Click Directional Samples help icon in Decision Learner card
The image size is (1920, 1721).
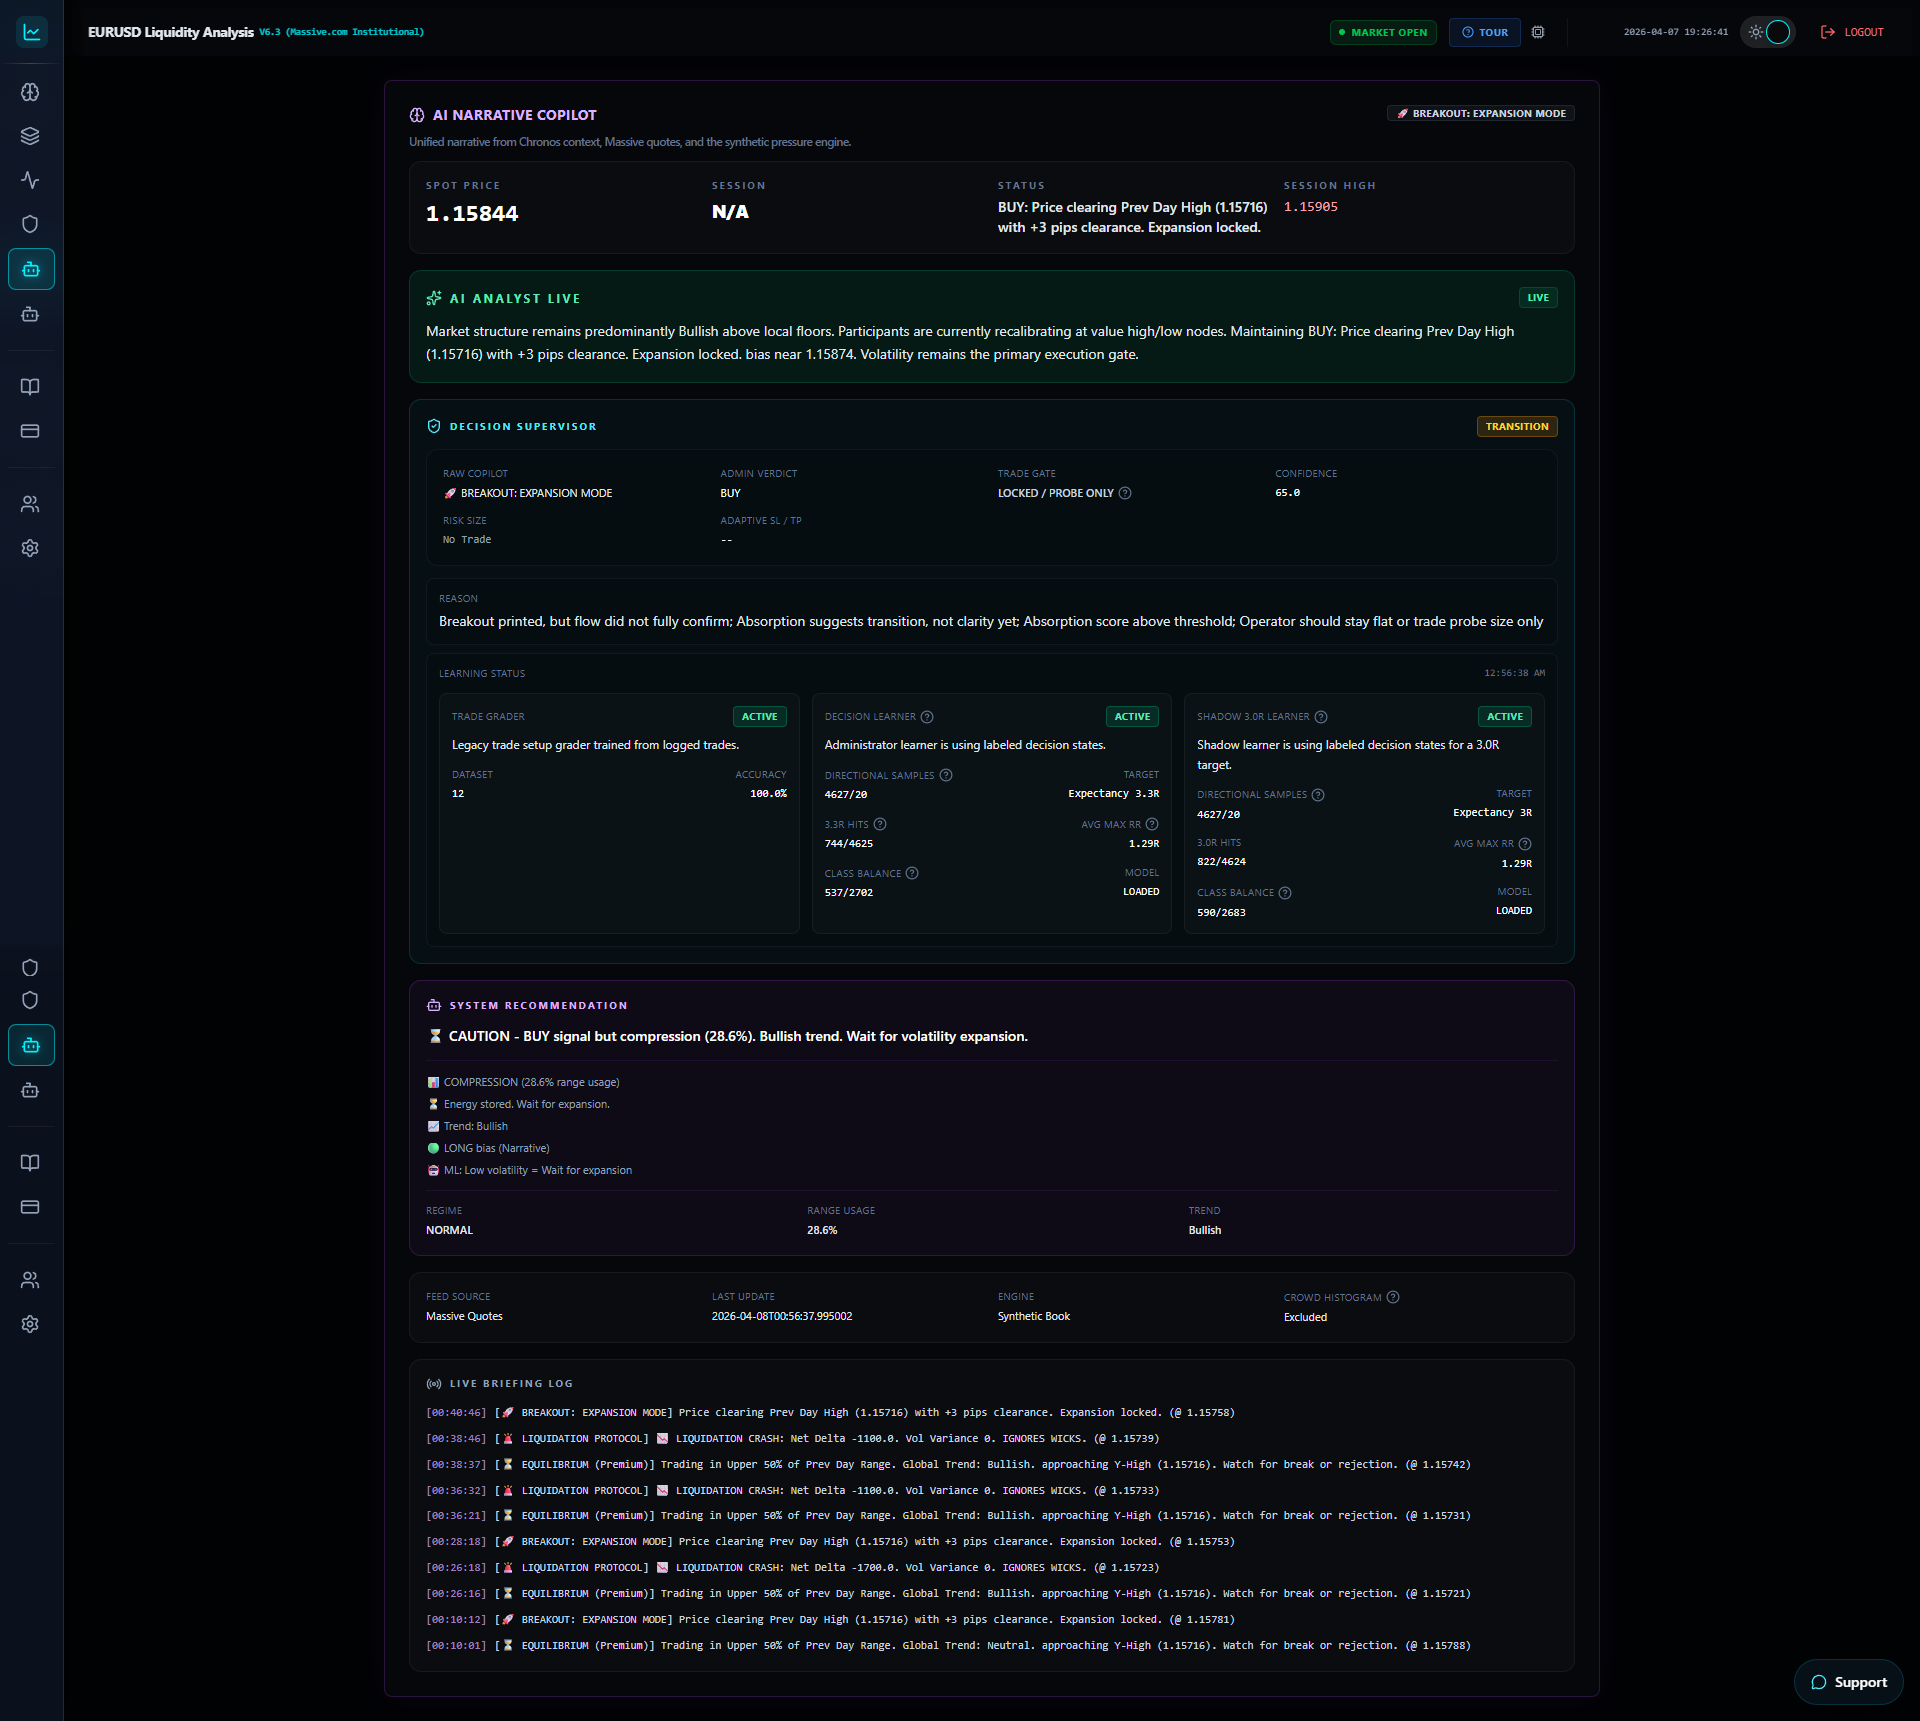pyautogui.click(x=946, y=776)
